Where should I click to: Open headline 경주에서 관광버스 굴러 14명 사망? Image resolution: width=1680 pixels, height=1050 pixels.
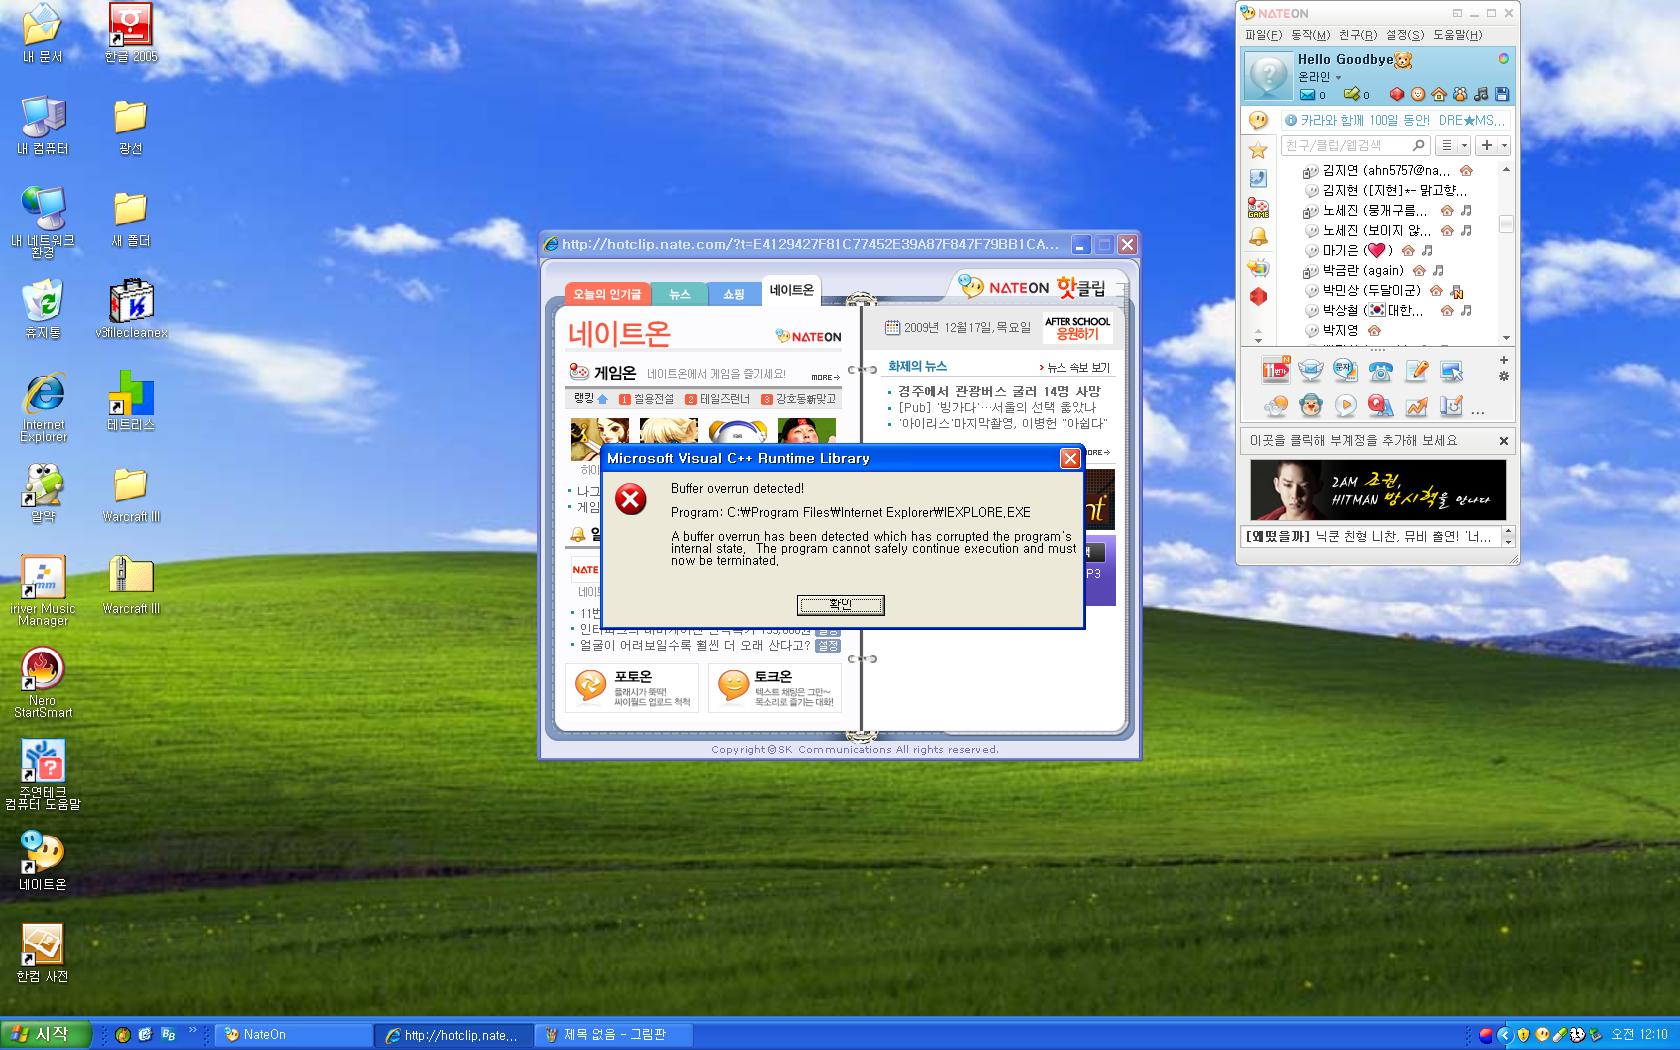click(x=999, y=391)
